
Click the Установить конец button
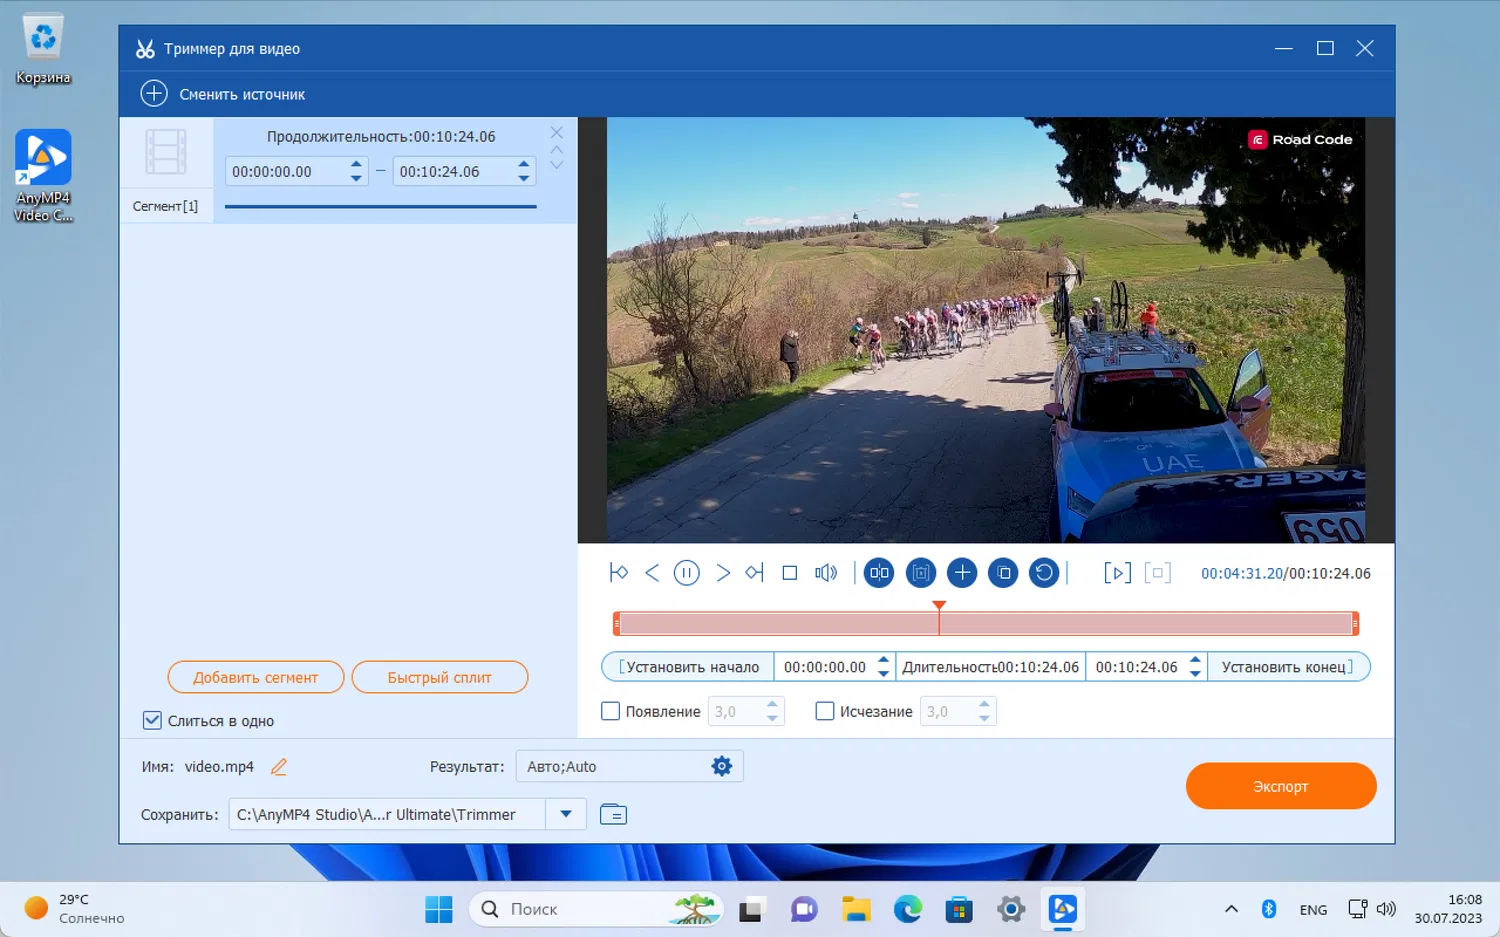tap(1288, 667)
